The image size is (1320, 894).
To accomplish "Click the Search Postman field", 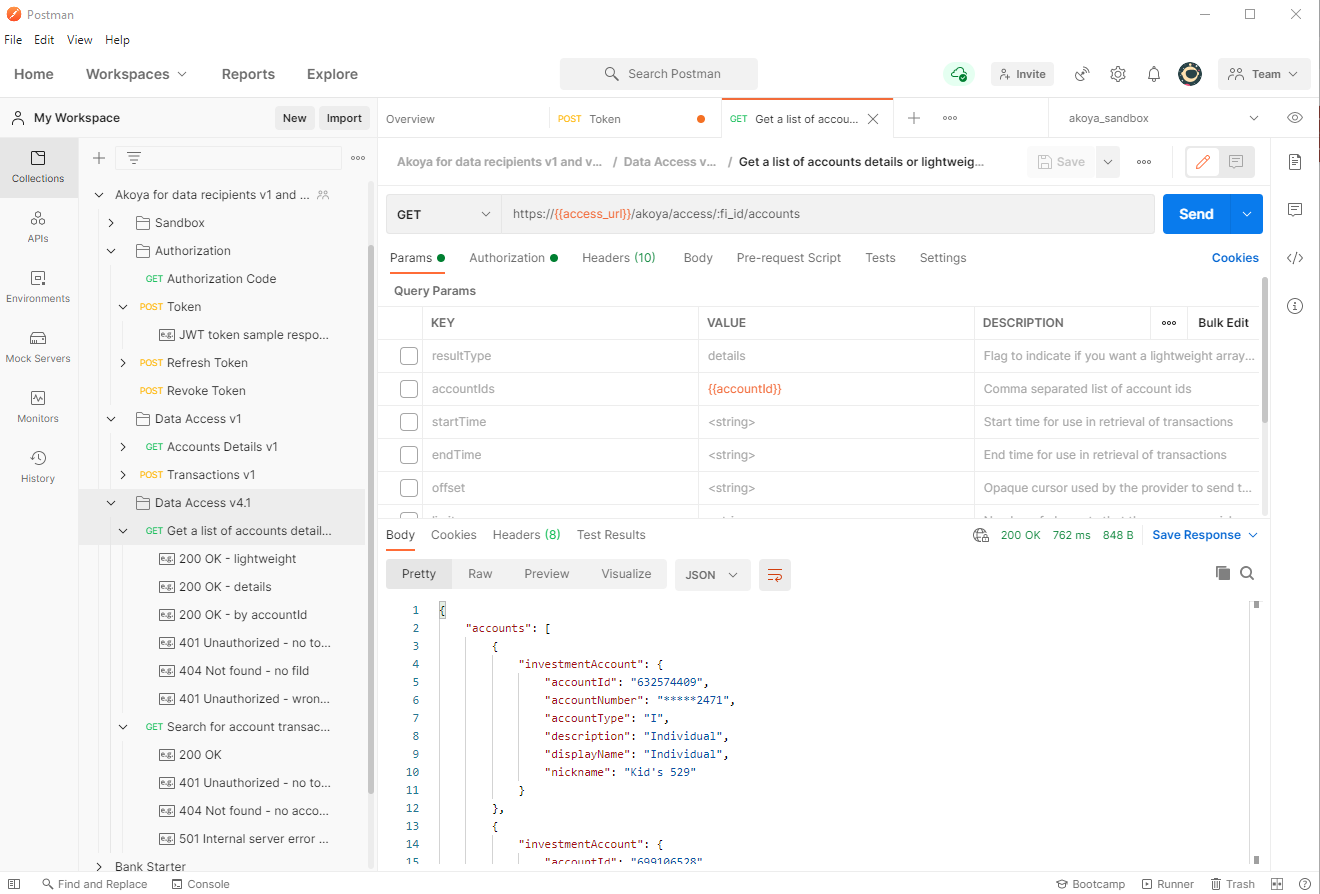I will (659, 74).
